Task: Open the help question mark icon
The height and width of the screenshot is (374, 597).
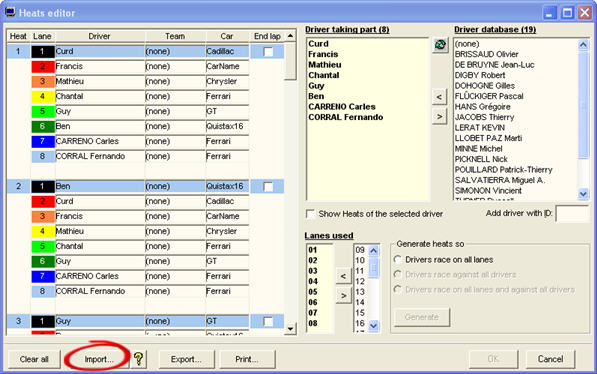Action: pyautogui.click(x=139, y=359)
